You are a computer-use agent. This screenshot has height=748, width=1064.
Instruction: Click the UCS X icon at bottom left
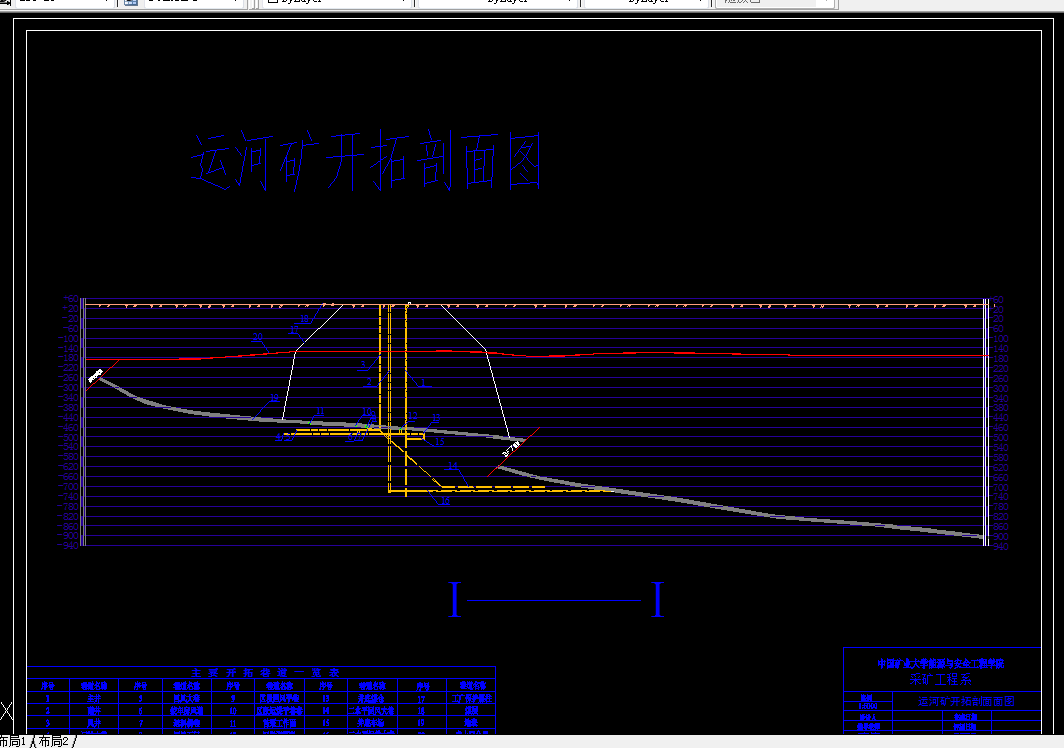coord(6,711)
